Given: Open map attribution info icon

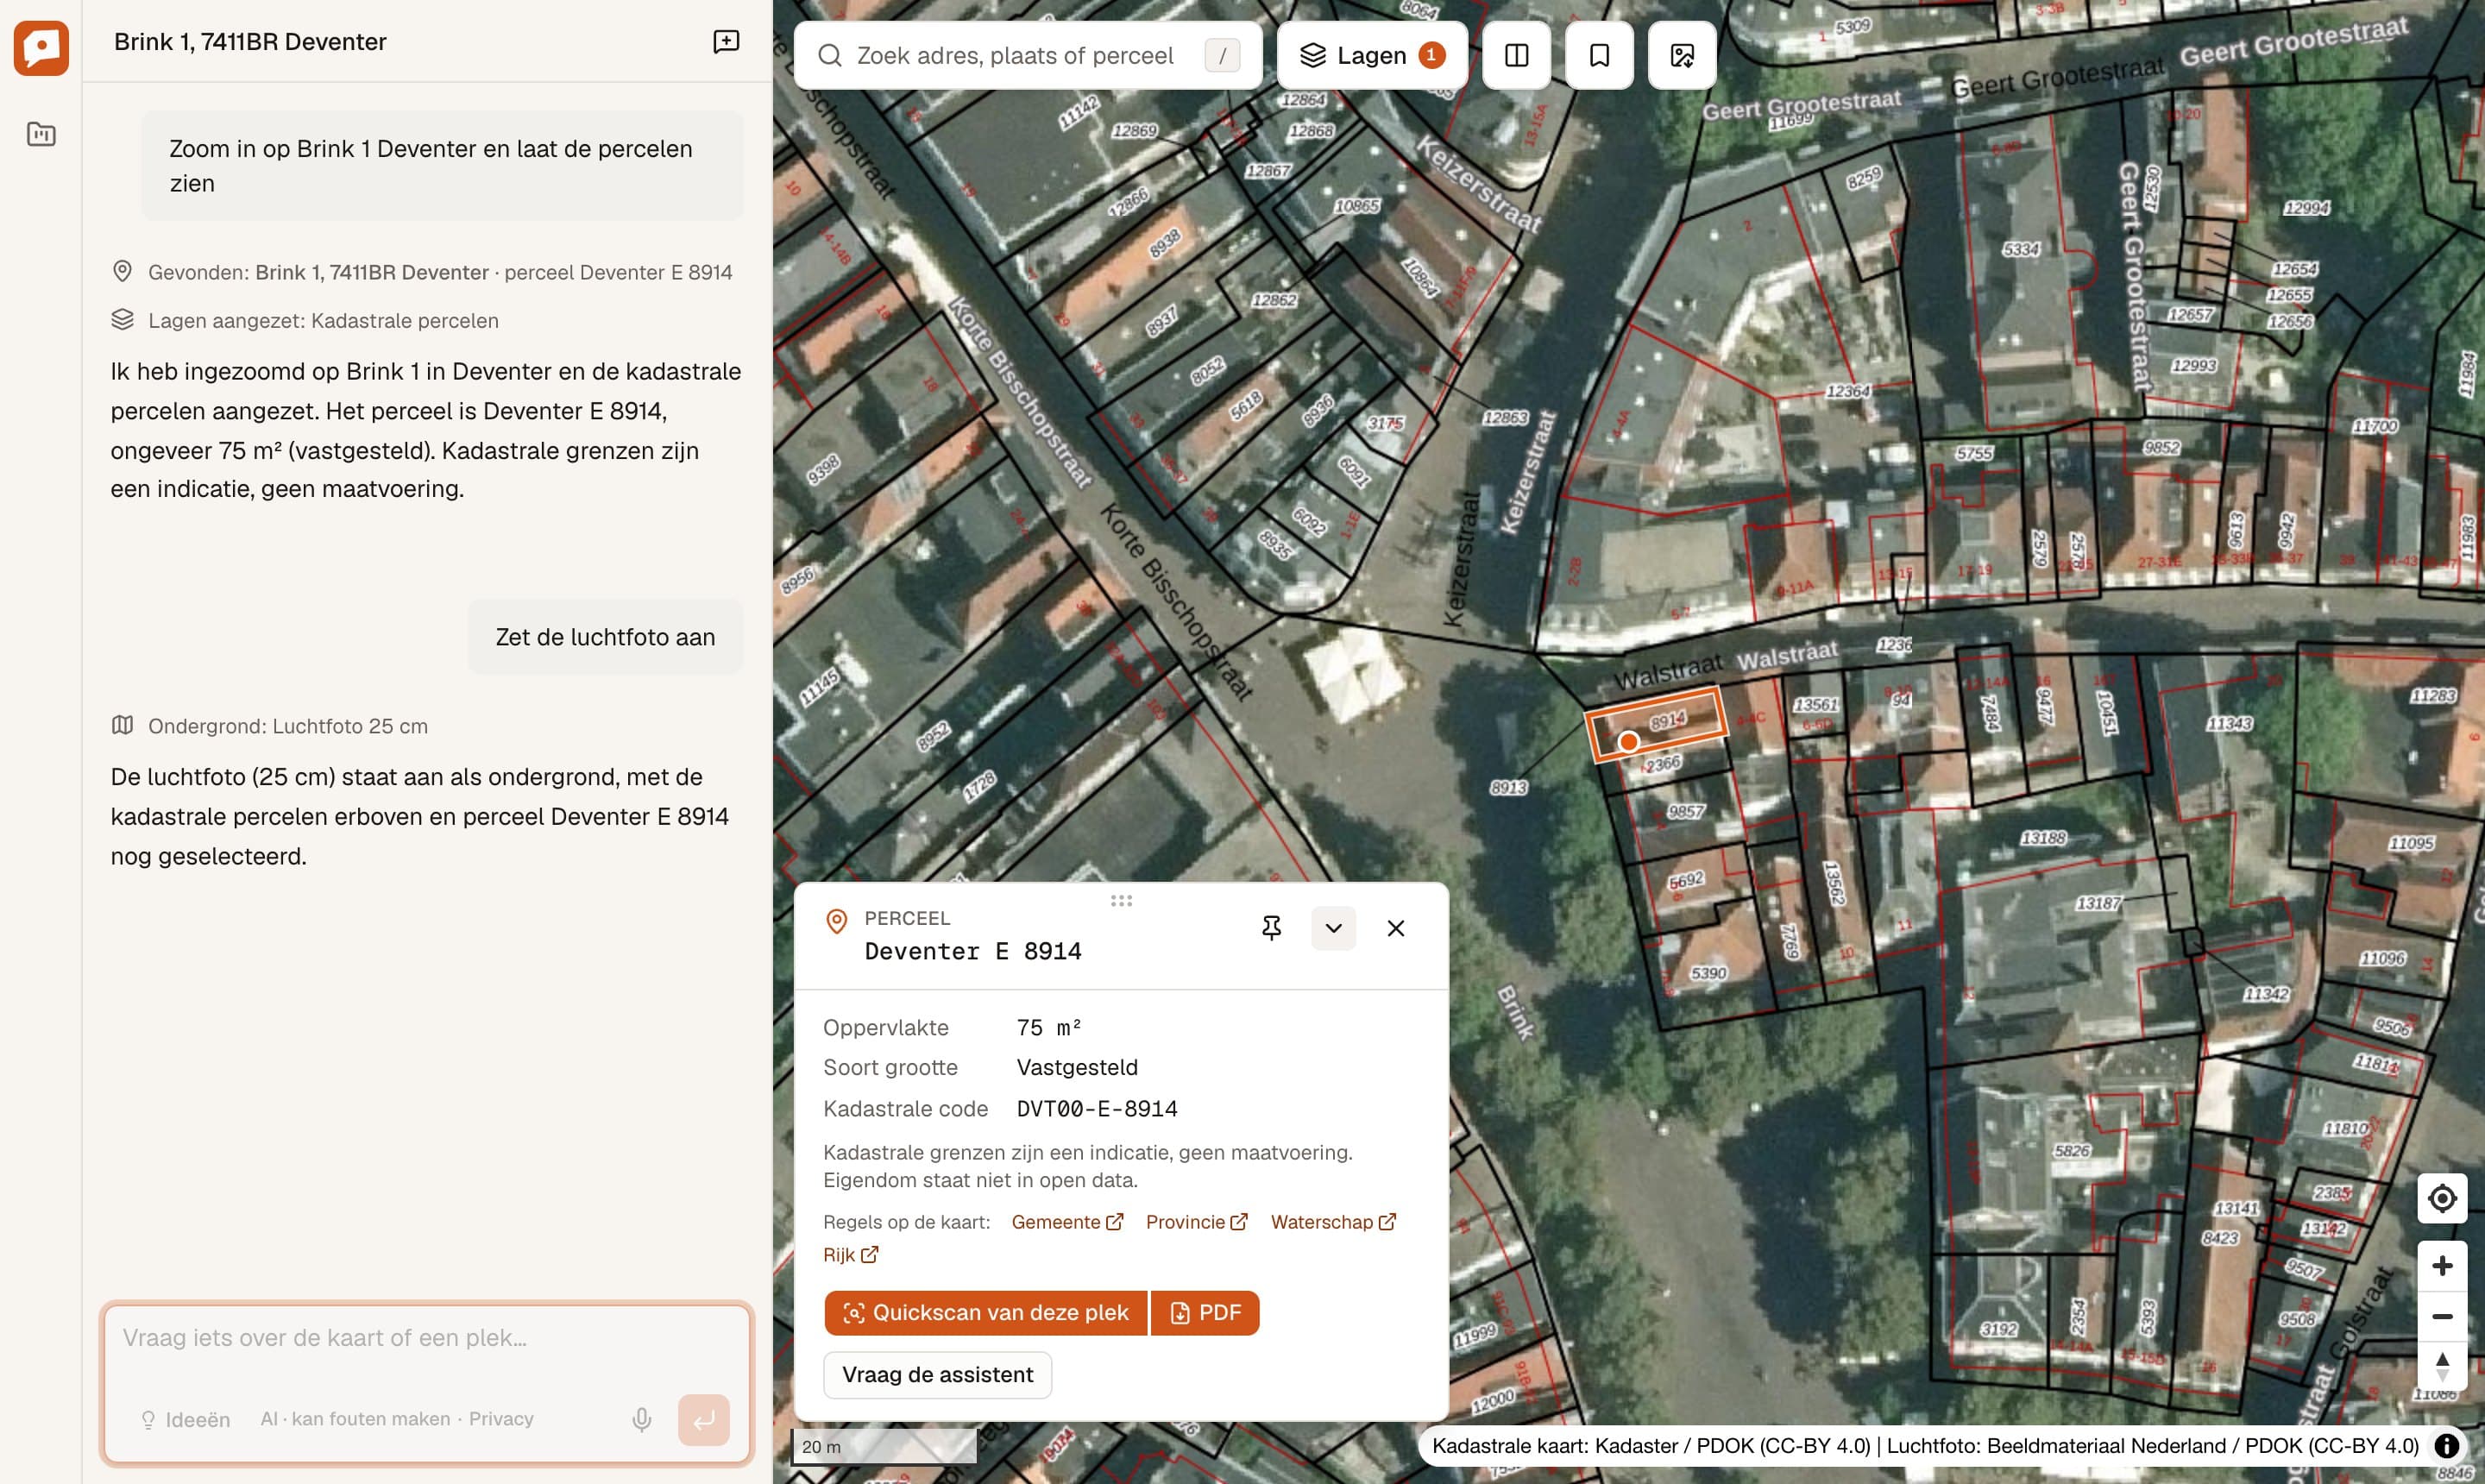Looking at the screenshot, I should pos(2446,1446).
